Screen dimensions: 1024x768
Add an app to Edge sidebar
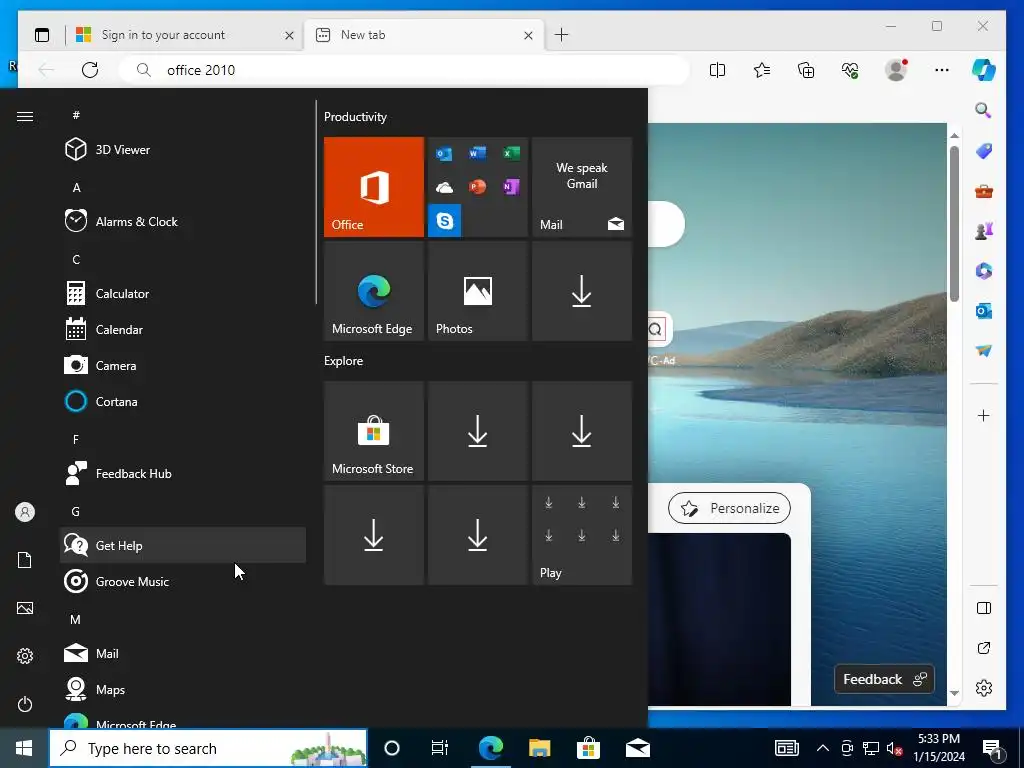point(984,415)
